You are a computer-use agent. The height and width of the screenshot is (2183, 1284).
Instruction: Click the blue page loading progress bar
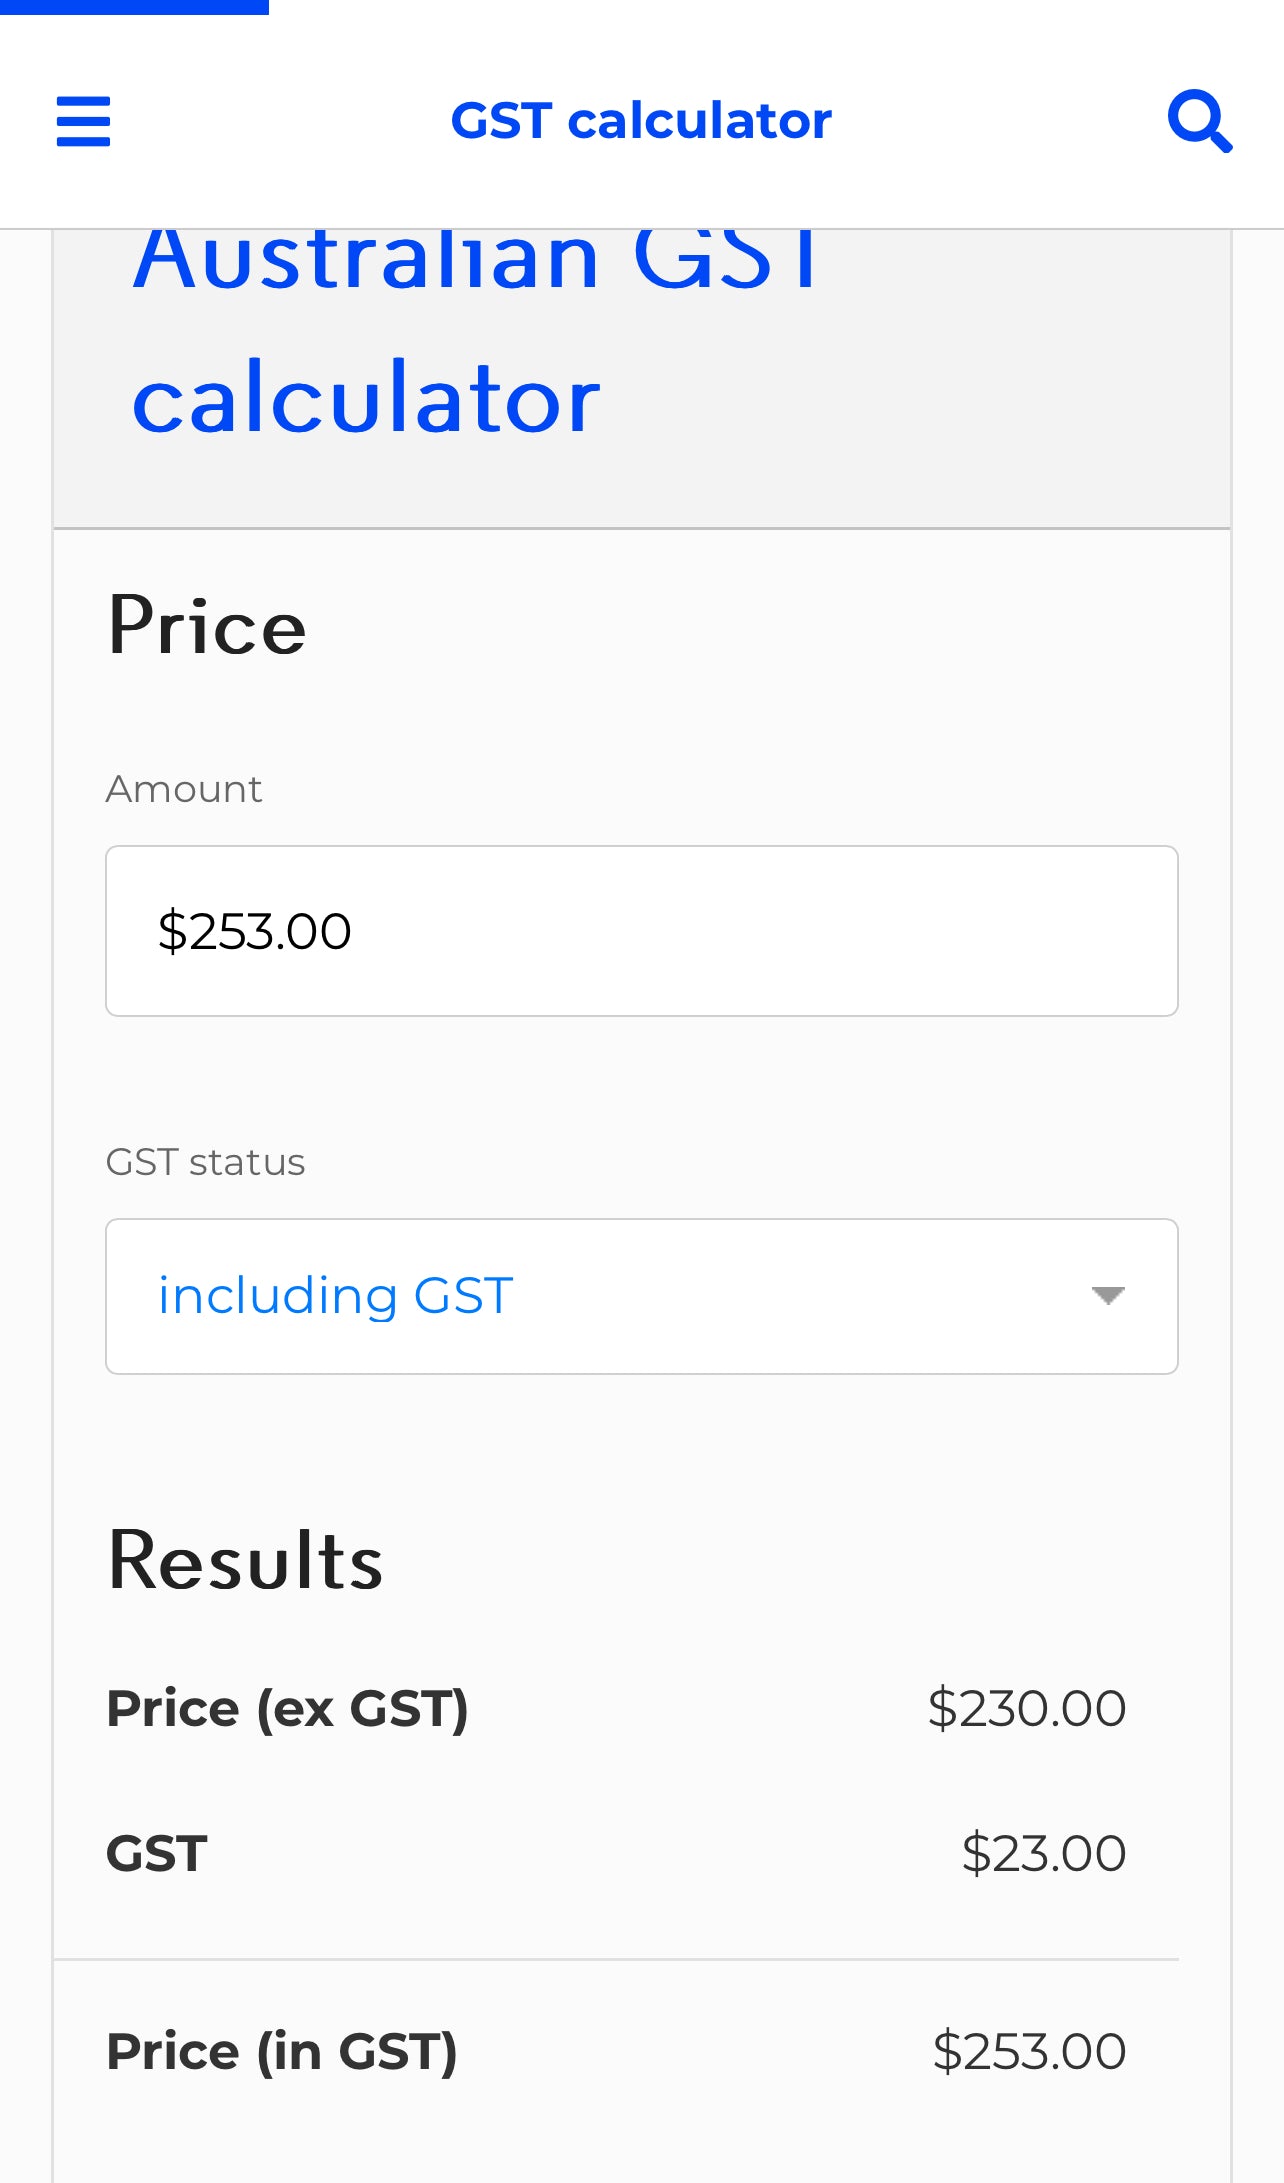click(134, 7)
